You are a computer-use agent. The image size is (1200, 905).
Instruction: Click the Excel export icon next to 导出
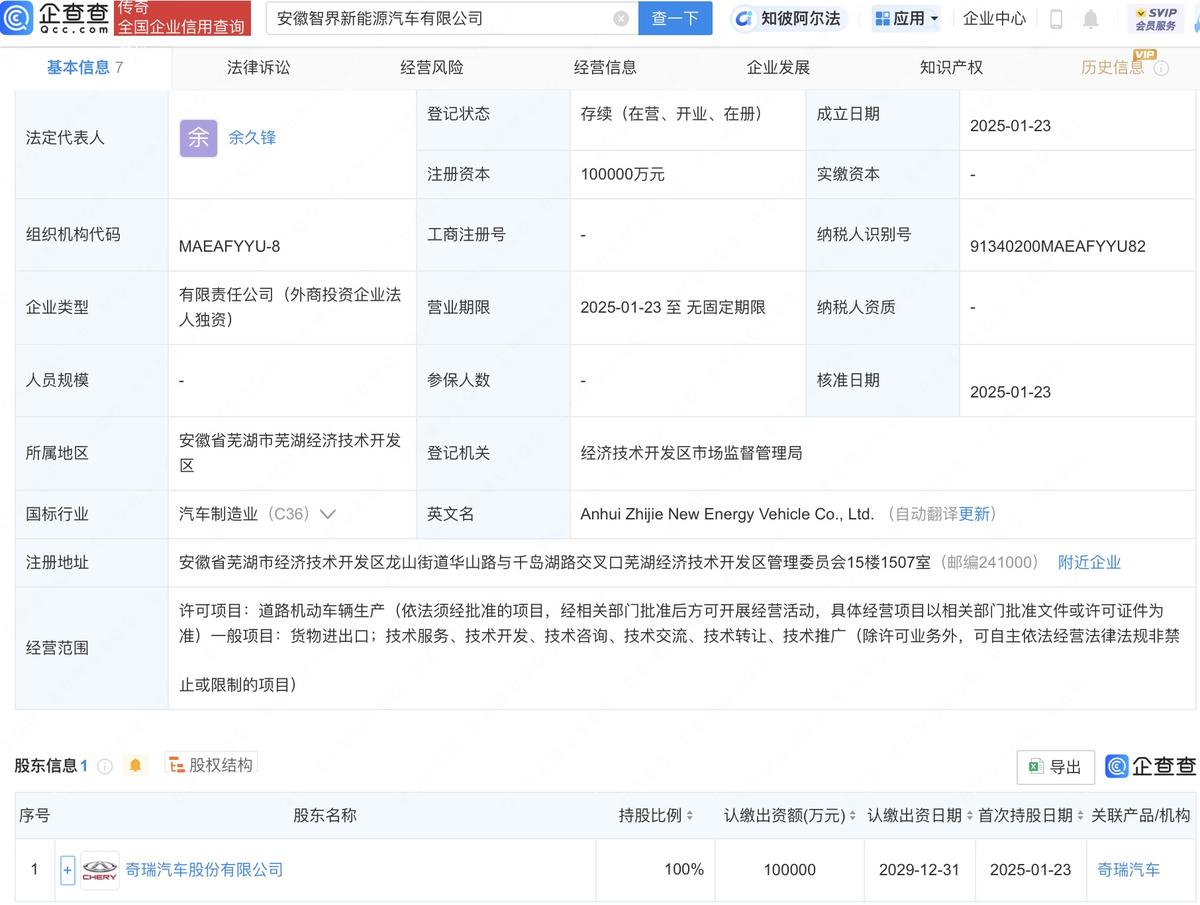click(x=1037, y=766)
